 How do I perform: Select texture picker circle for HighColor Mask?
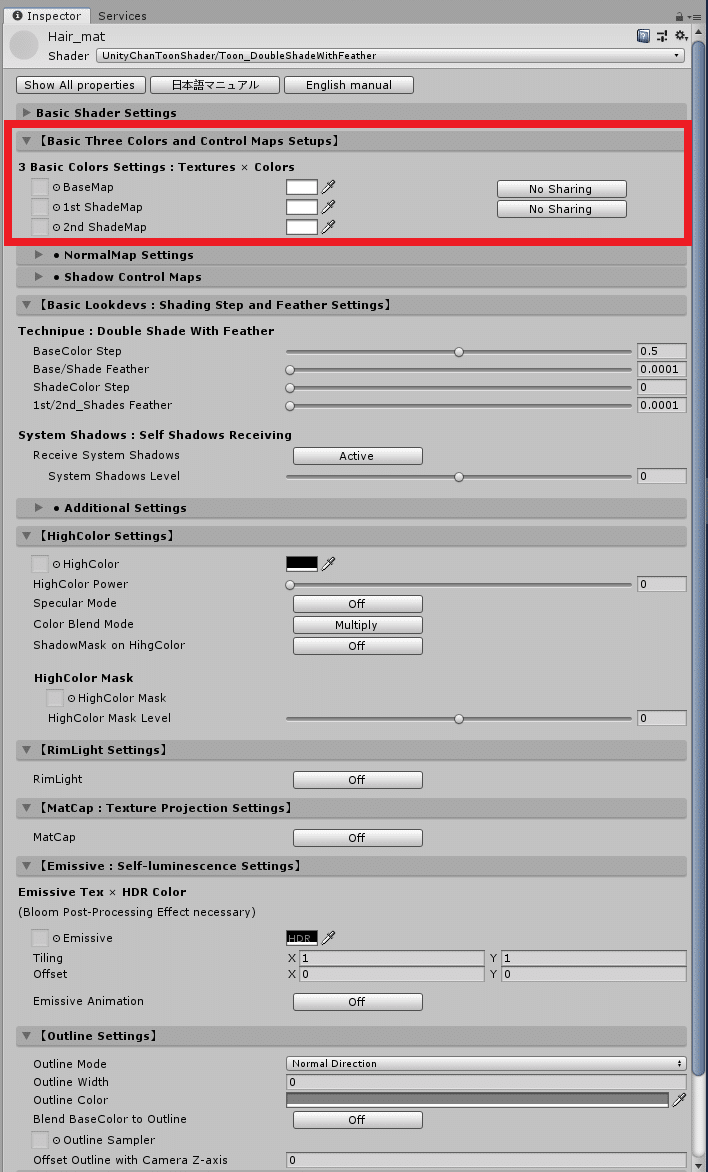pos(72,698)
